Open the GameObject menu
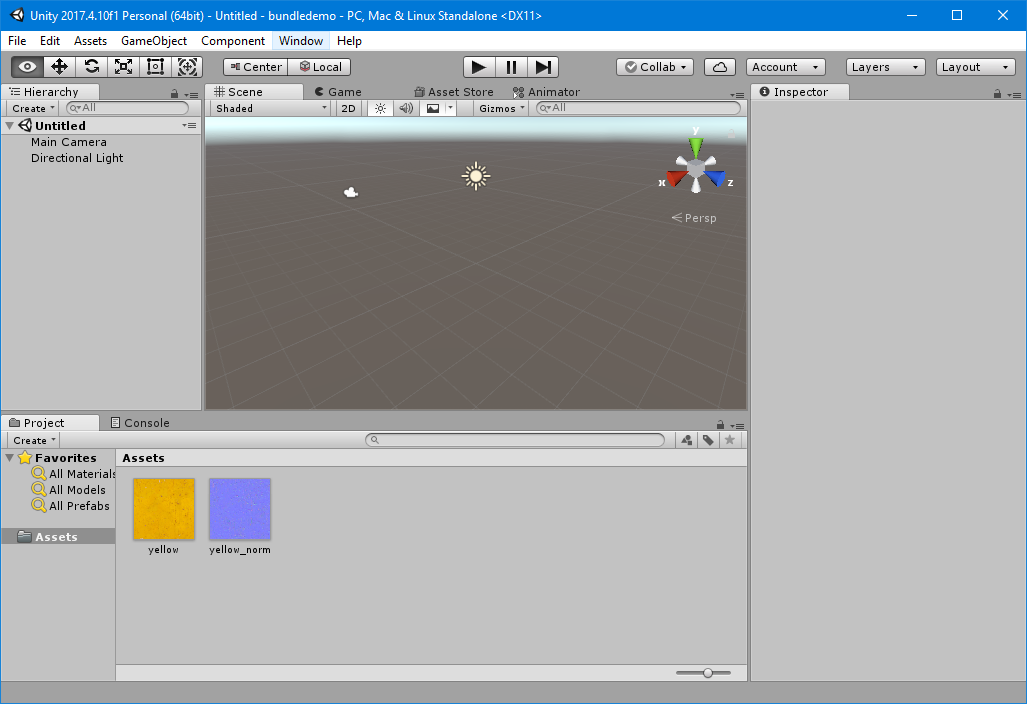 pyautogui.click(x=154, y=41)
